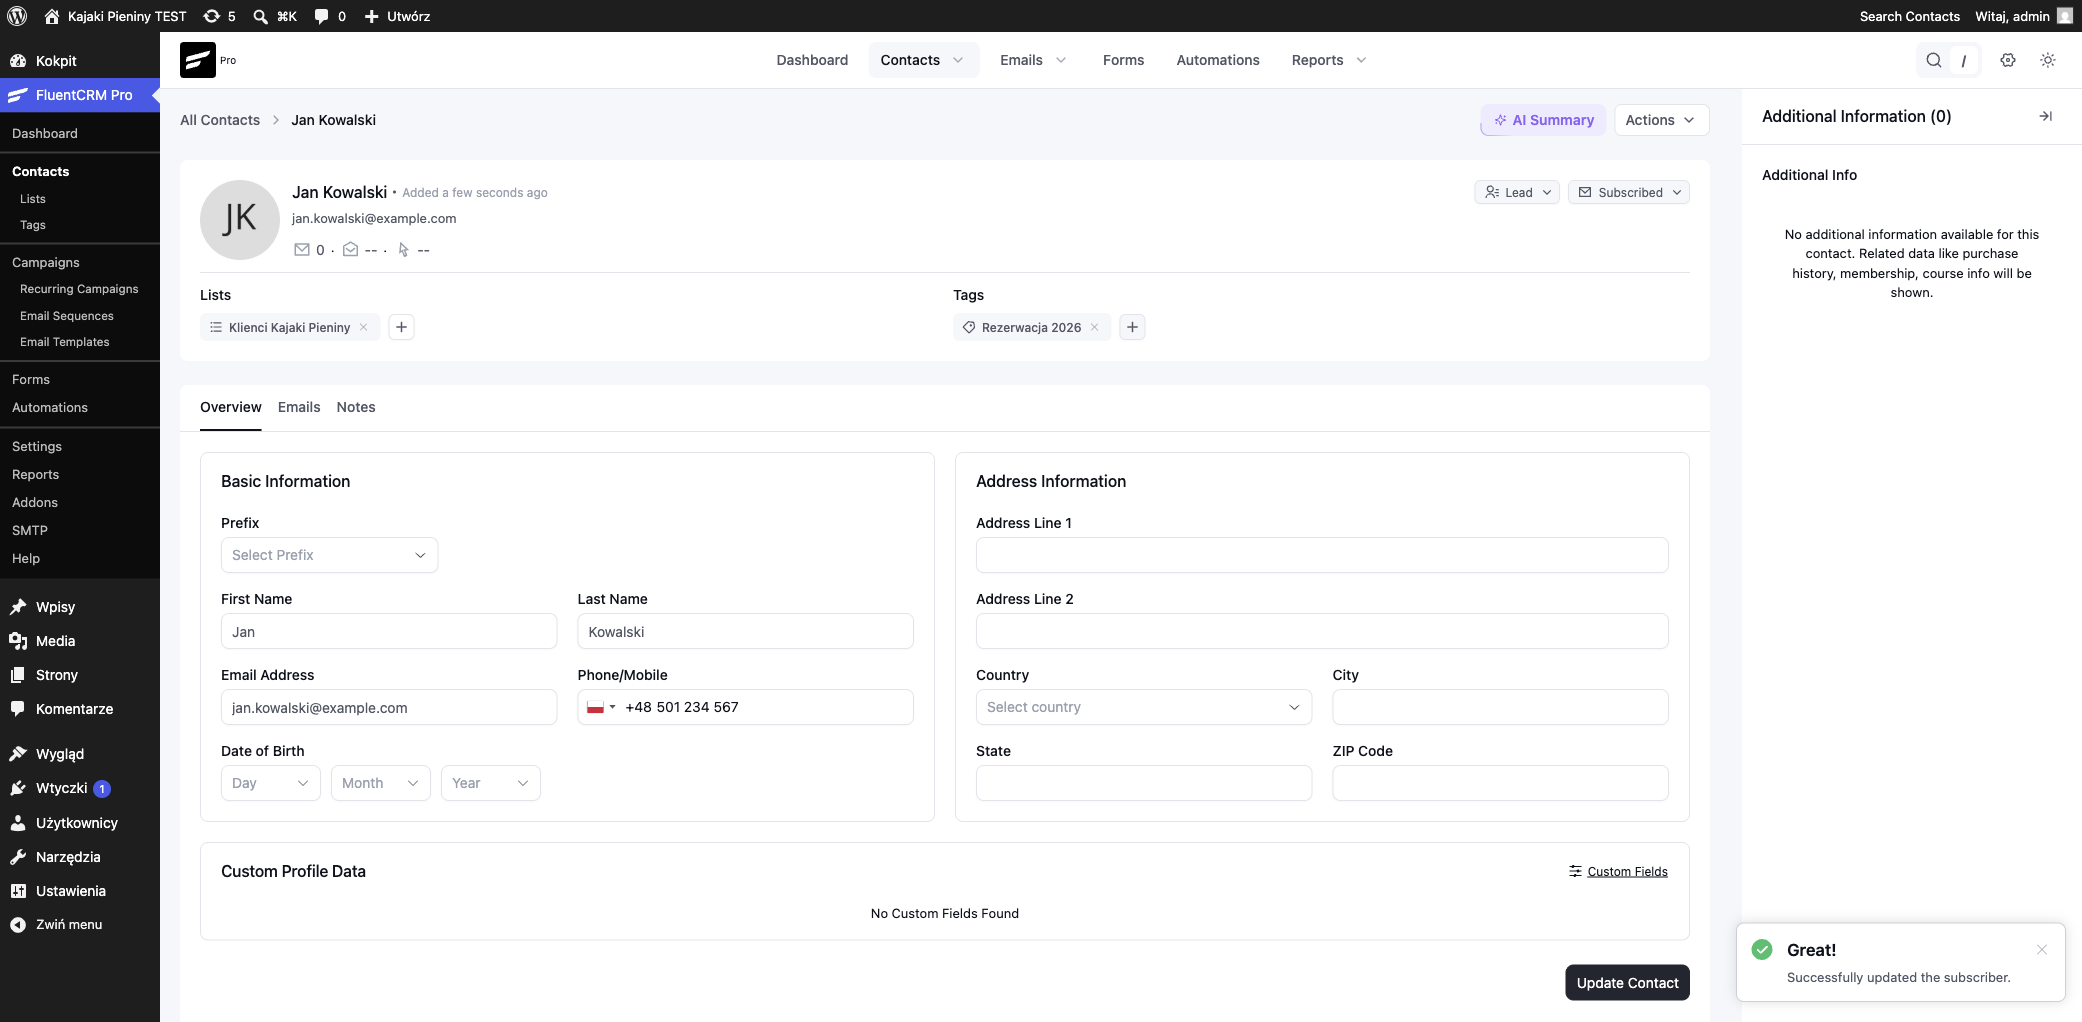Remove Rezerwacja 2026 tag
Screen dimensions: 2082x1022
[x=1095, y=327]
